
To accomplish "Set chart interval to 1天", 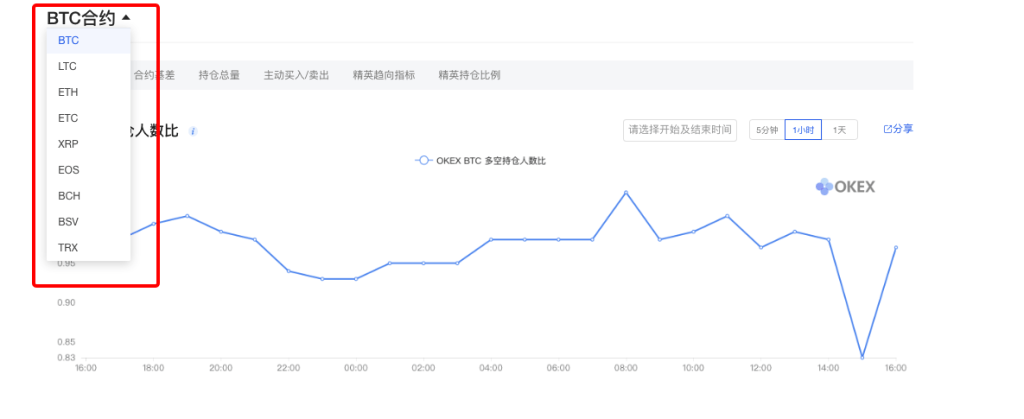I will (x=839, y=130).
